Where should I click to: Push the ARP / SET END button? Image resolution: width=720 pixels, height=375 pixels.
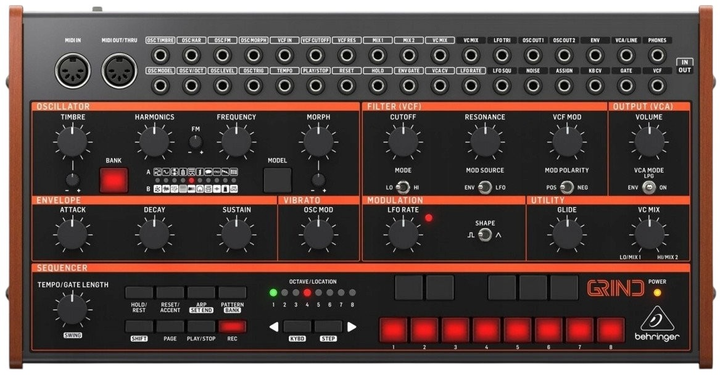(x=201, y=292)
